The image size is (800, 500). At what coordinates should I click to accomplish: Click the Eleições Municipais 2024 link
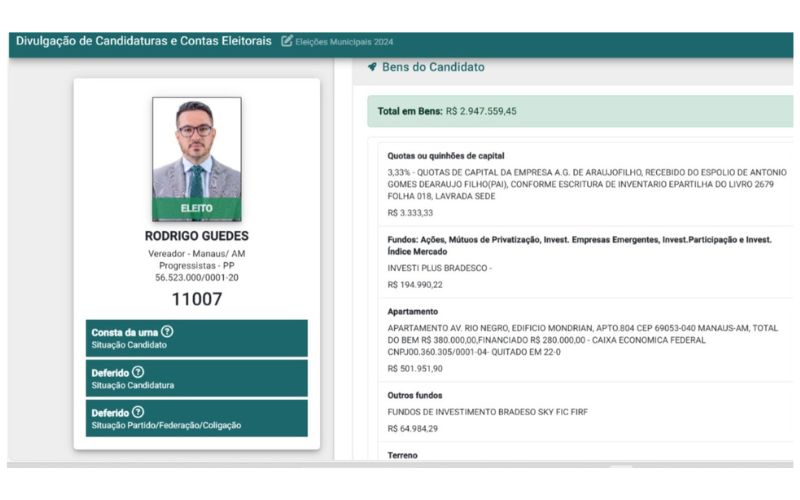(344, 42)
